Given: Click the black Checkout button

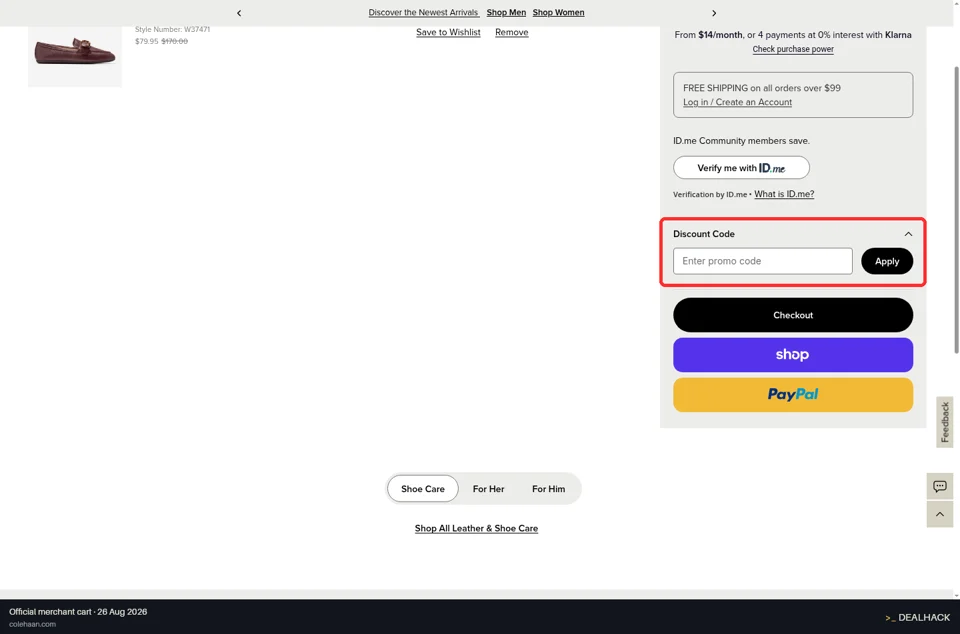Looking at the screenshot, I should (x=793, y=315).
